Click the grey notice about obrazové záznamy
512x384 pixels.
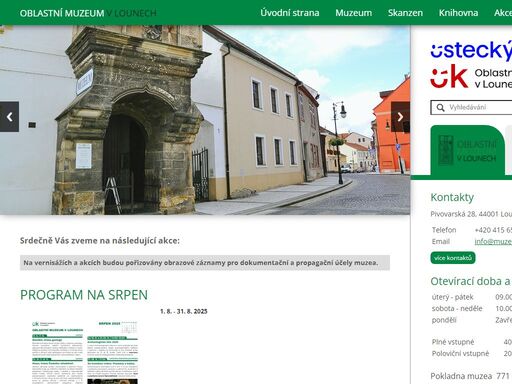pos(205,263)
